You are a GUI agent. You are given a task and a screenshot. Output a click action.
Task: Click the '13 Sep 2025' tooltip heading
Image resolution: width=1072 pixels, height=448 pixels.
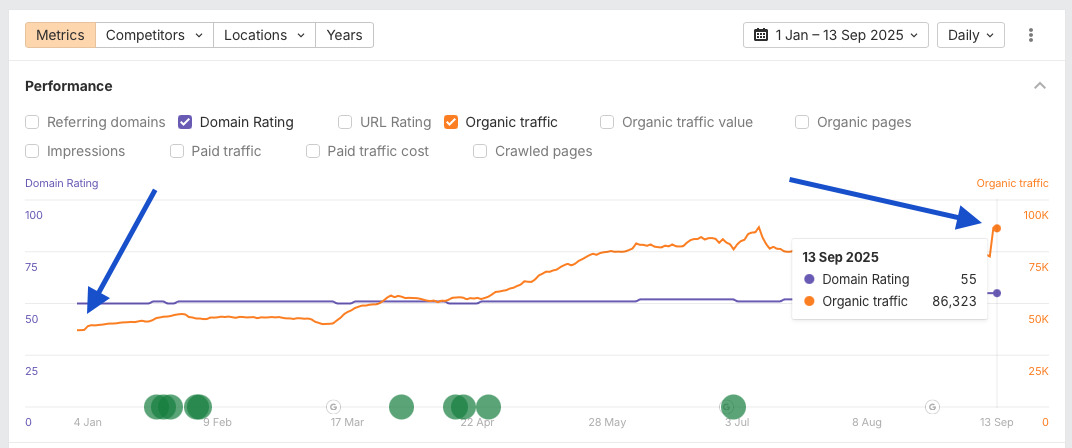840,258
